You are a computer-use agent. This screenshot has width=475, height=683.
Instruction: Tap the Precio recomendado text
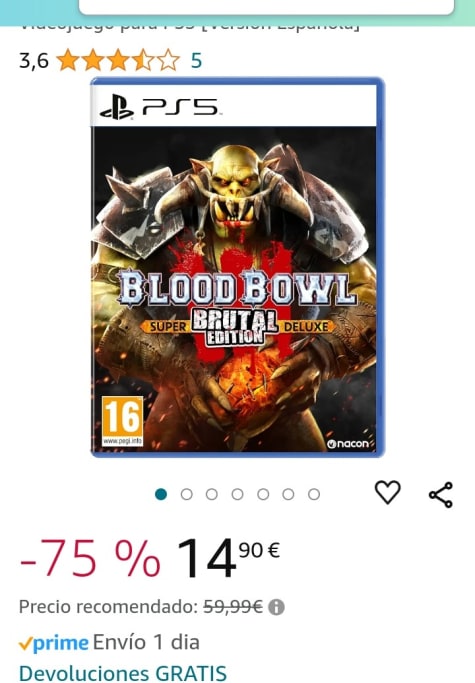109,606
